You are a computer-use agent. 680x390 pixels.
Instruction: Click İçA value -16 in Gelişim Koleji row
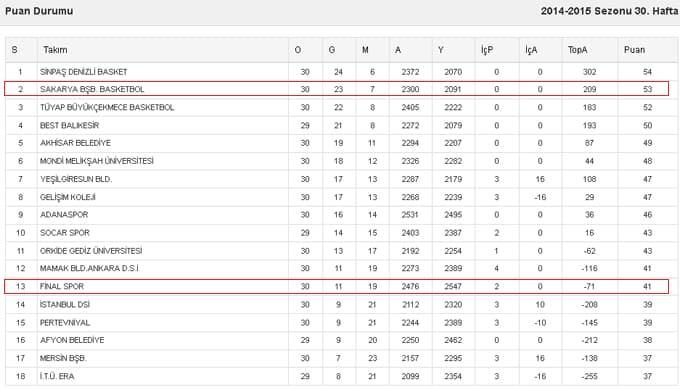(540, 197)
